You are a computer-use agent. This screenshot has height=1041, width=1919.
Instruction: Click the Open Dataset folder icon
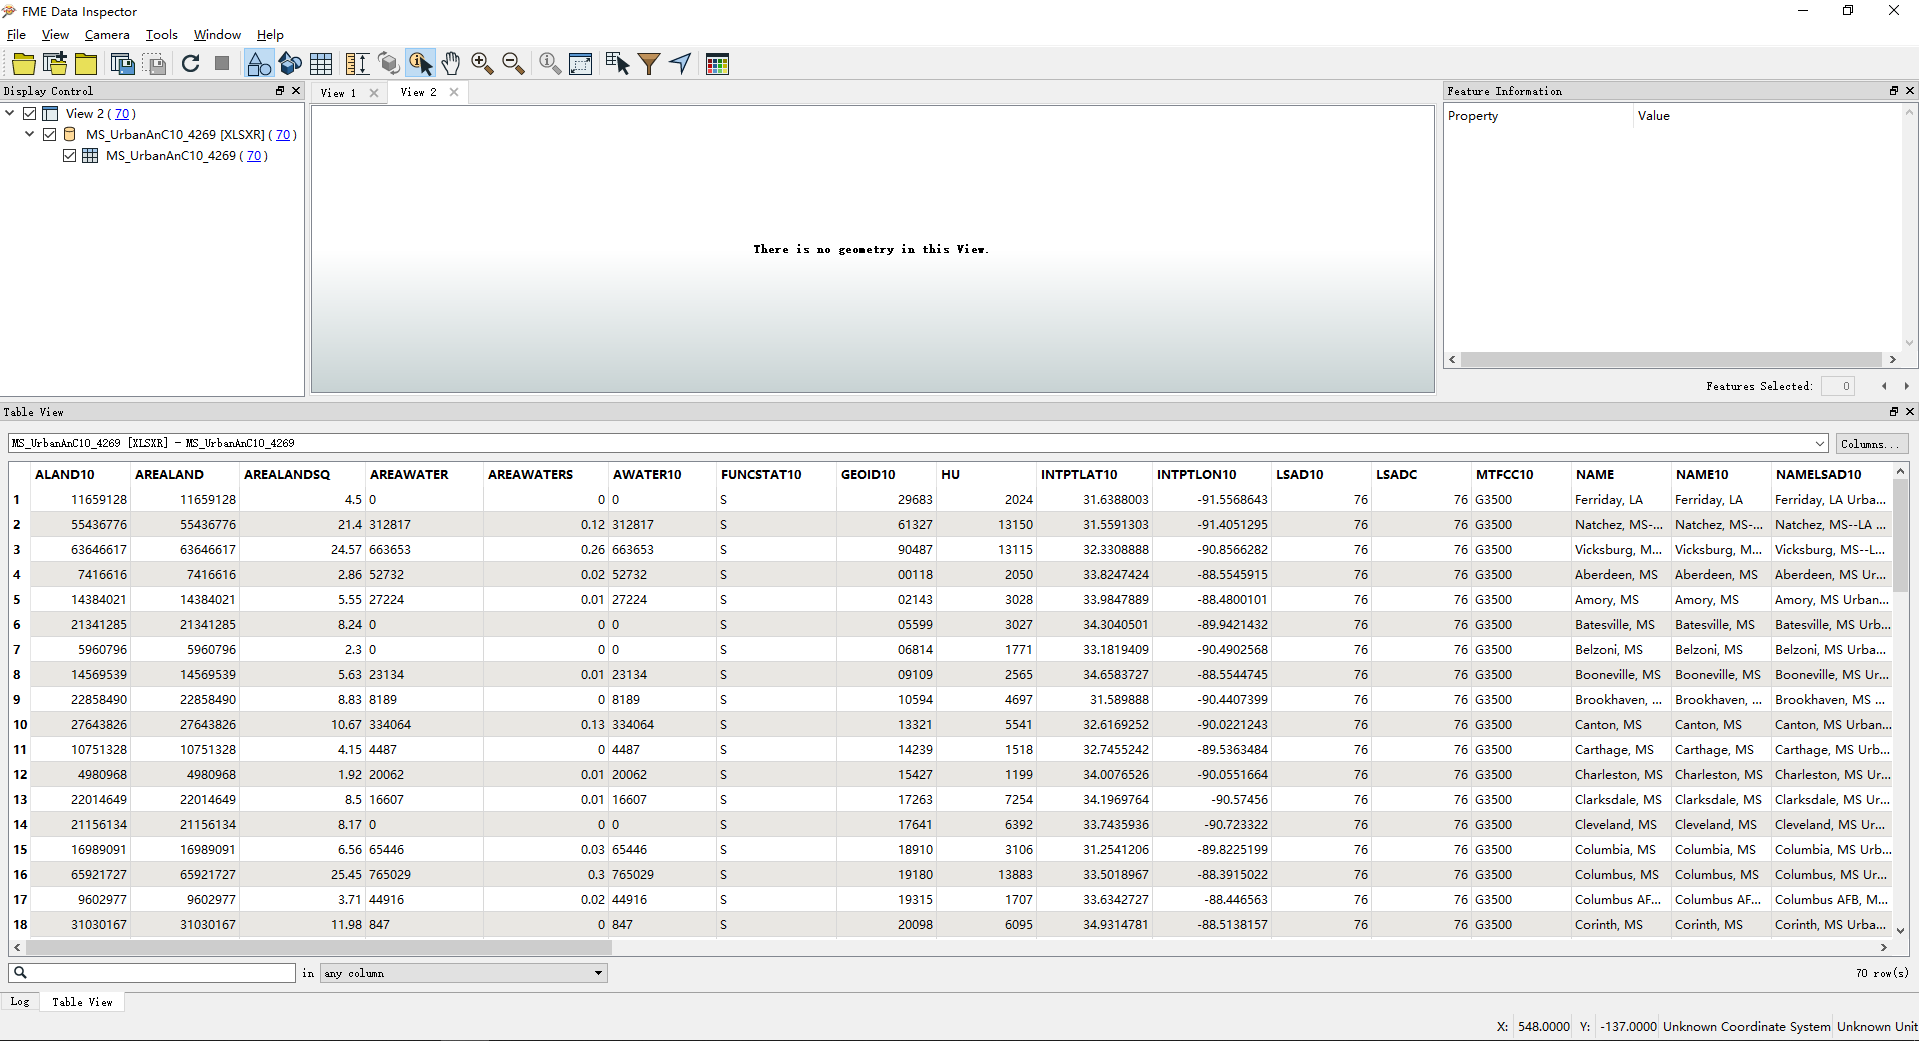click(x=24, y=64)
